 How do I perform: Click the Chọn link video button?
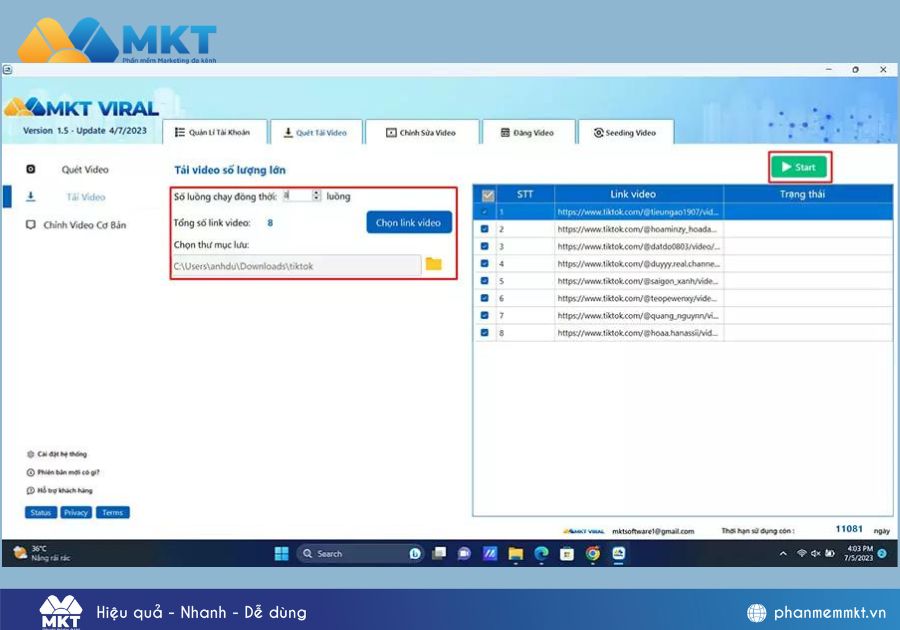[x=409, y=223]
